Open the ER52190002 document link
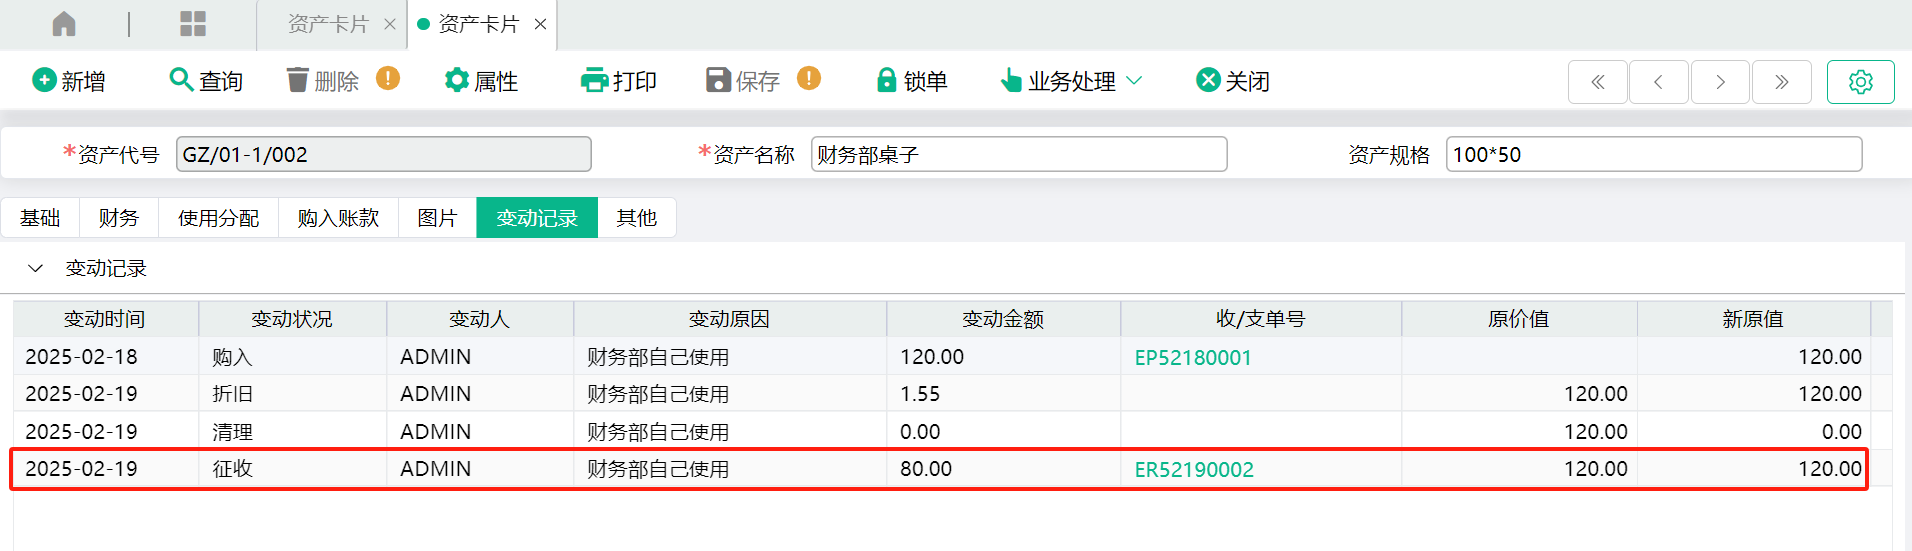 1194,469
